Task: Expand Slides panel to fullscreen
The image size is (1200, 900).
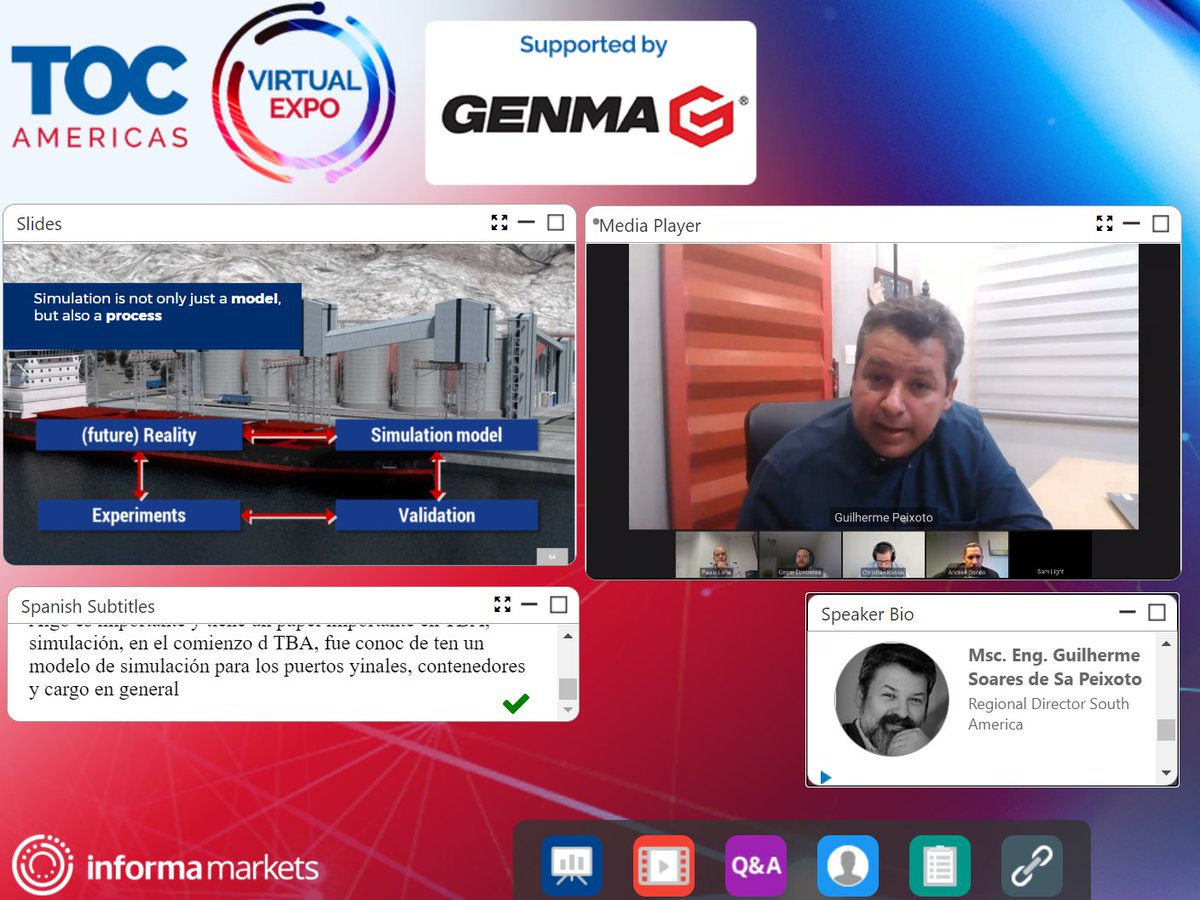Action: tap(500, 223)
